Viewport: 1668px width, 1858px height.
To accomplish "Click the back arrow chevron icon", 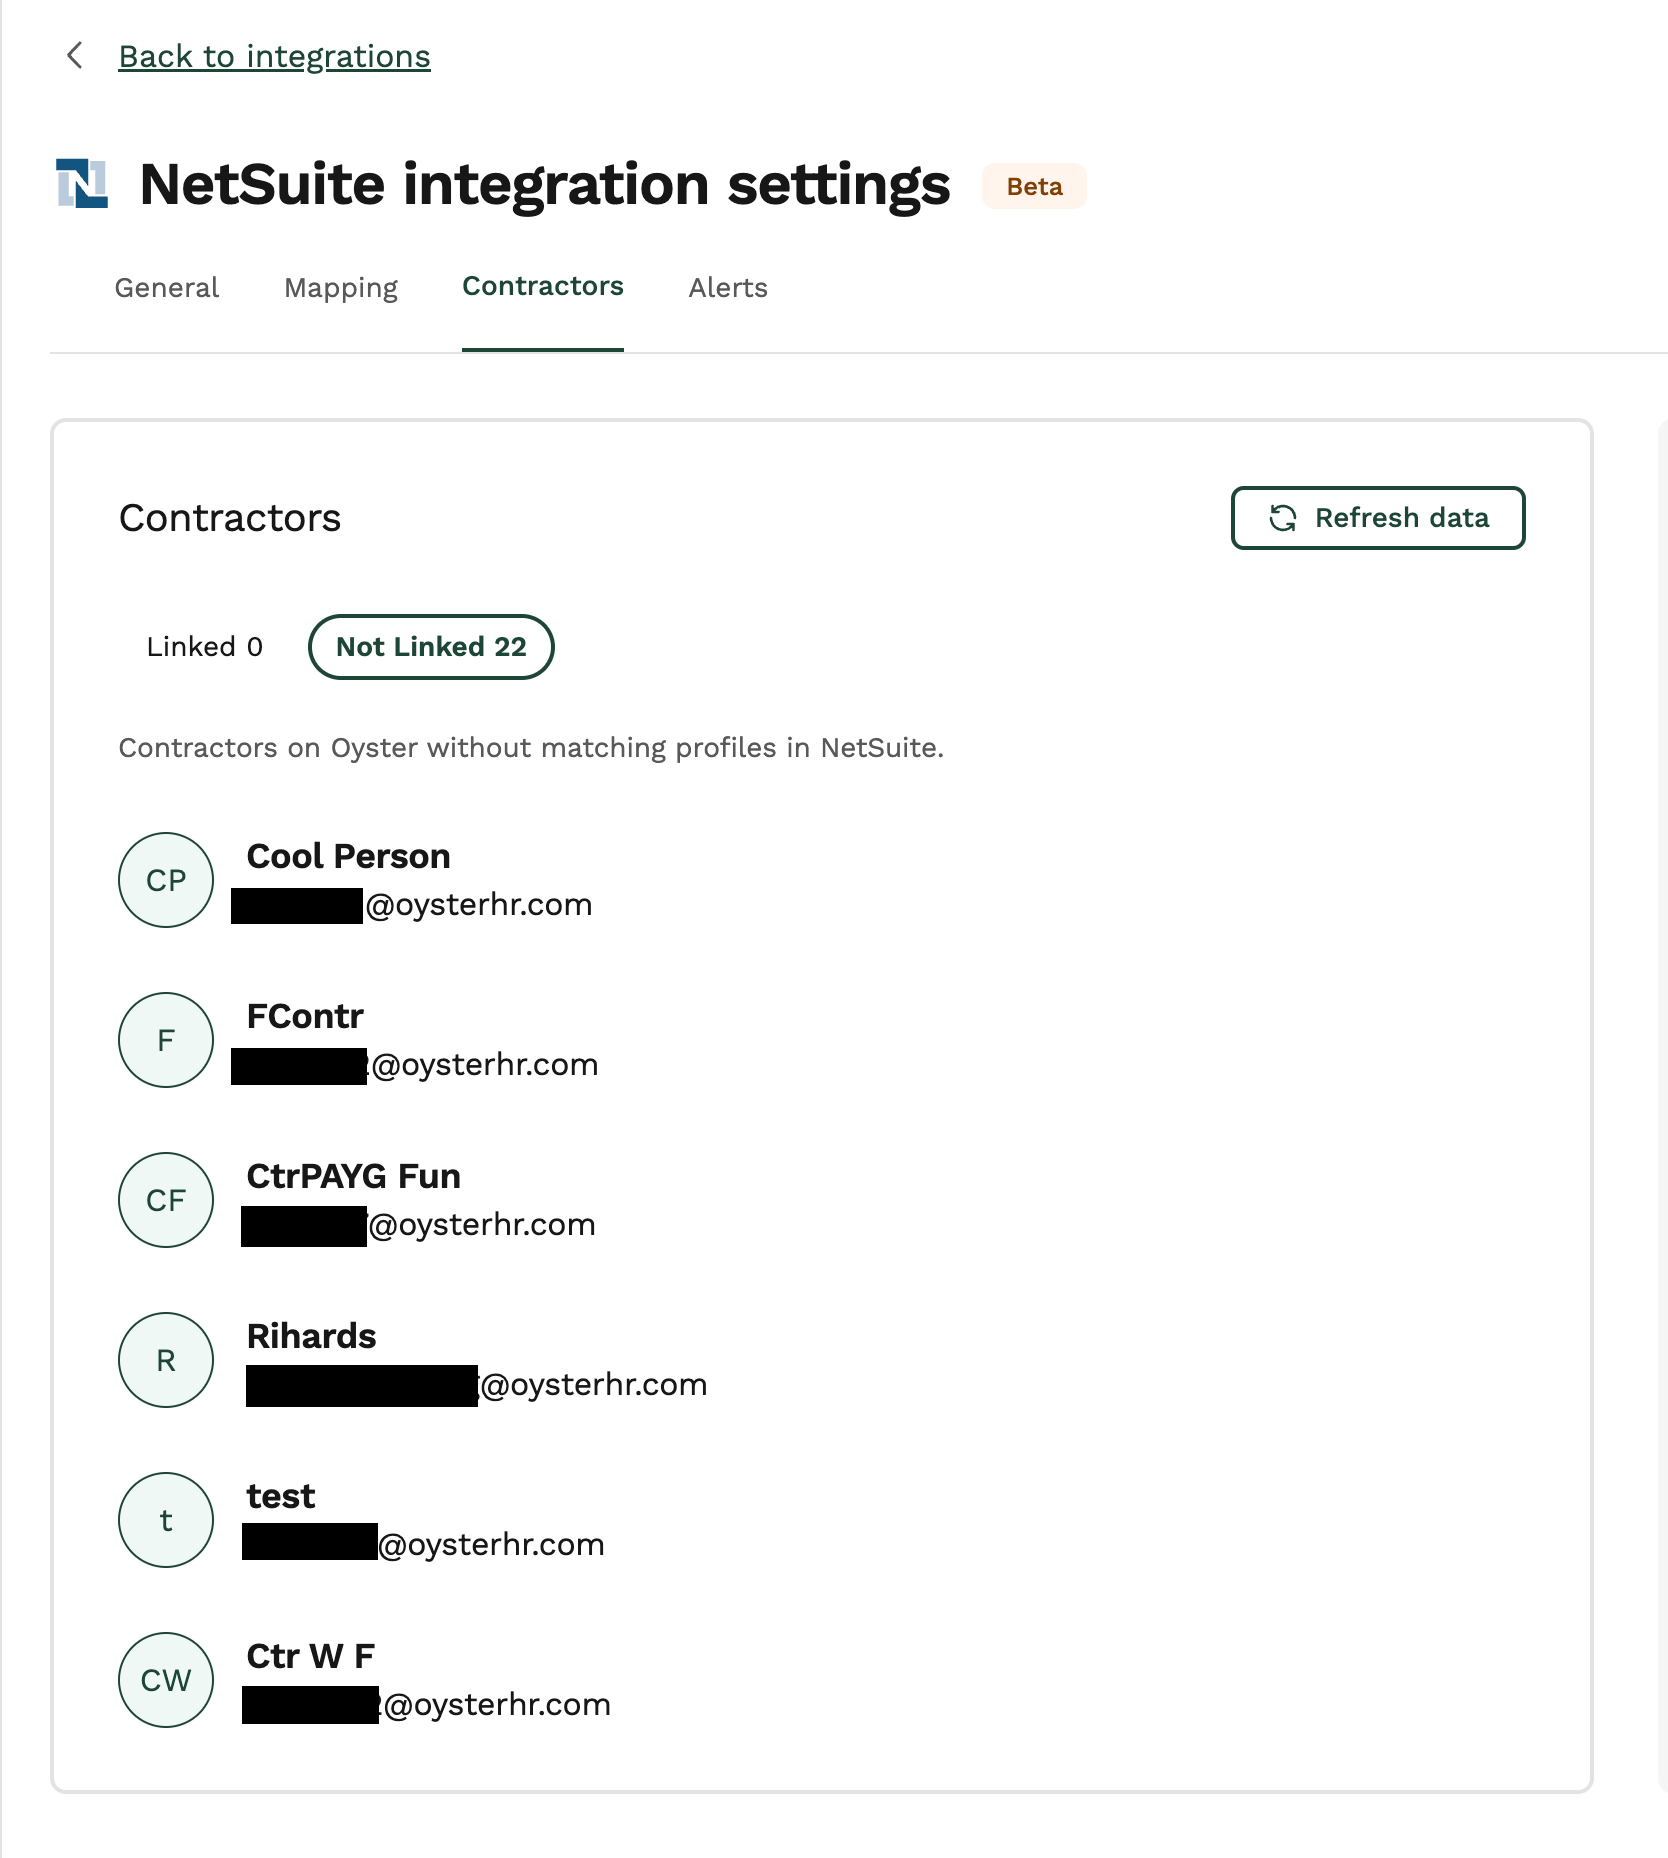I will [74, 56].
